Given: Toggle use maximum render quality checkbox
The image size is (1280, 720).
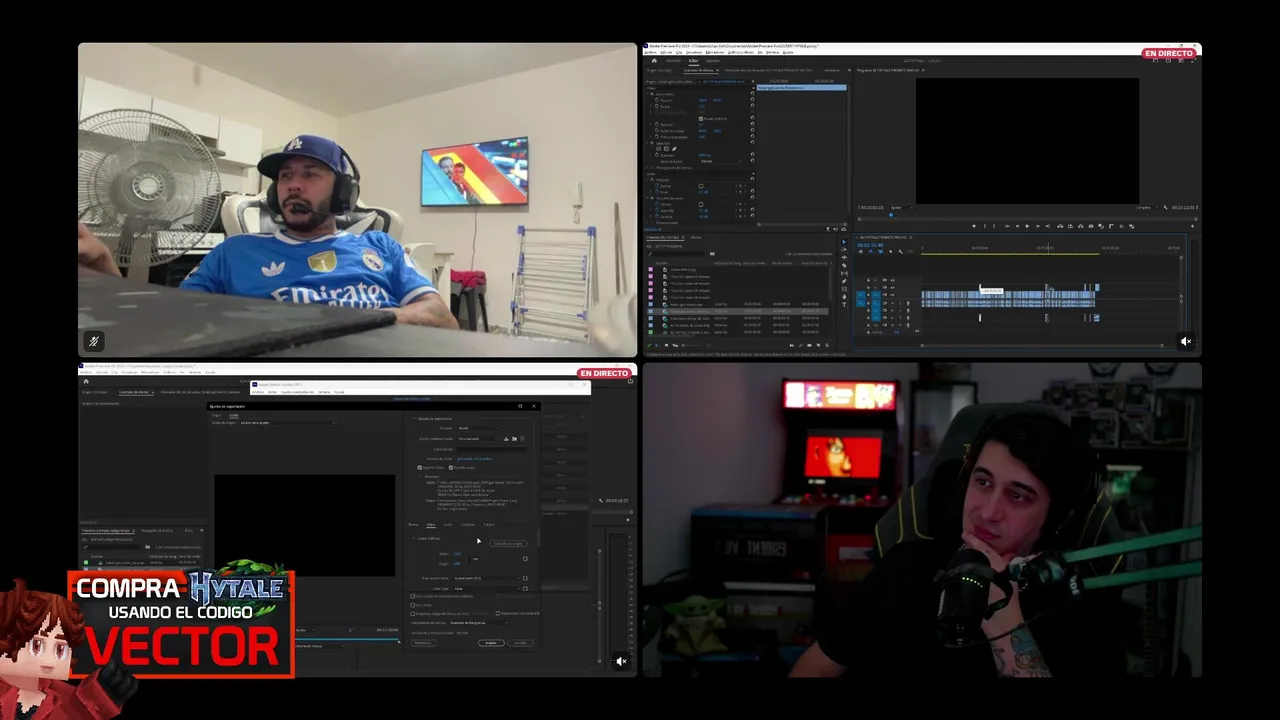Looking at the screenshot, I should [x=413, y=596].
